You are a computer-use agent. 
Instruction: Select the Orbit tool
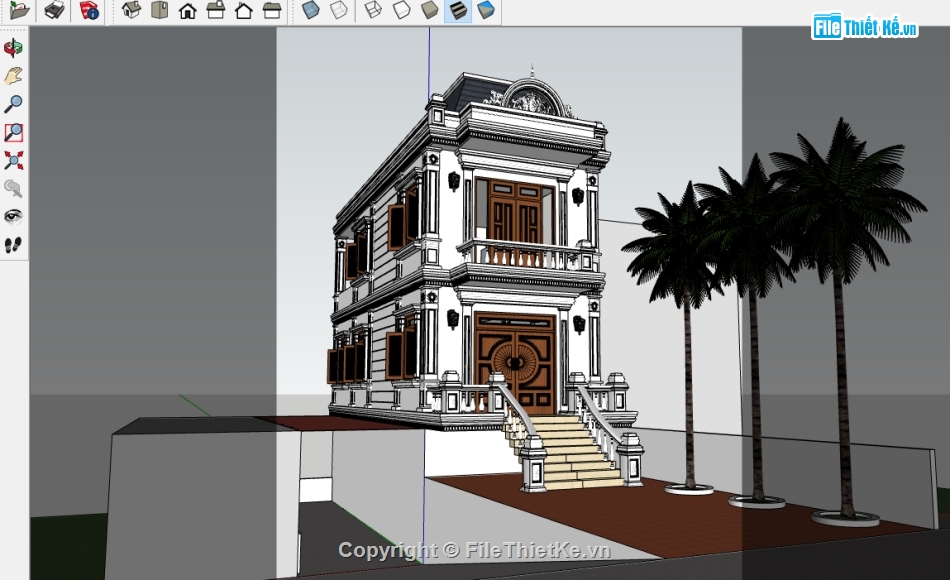pos(13,48)
